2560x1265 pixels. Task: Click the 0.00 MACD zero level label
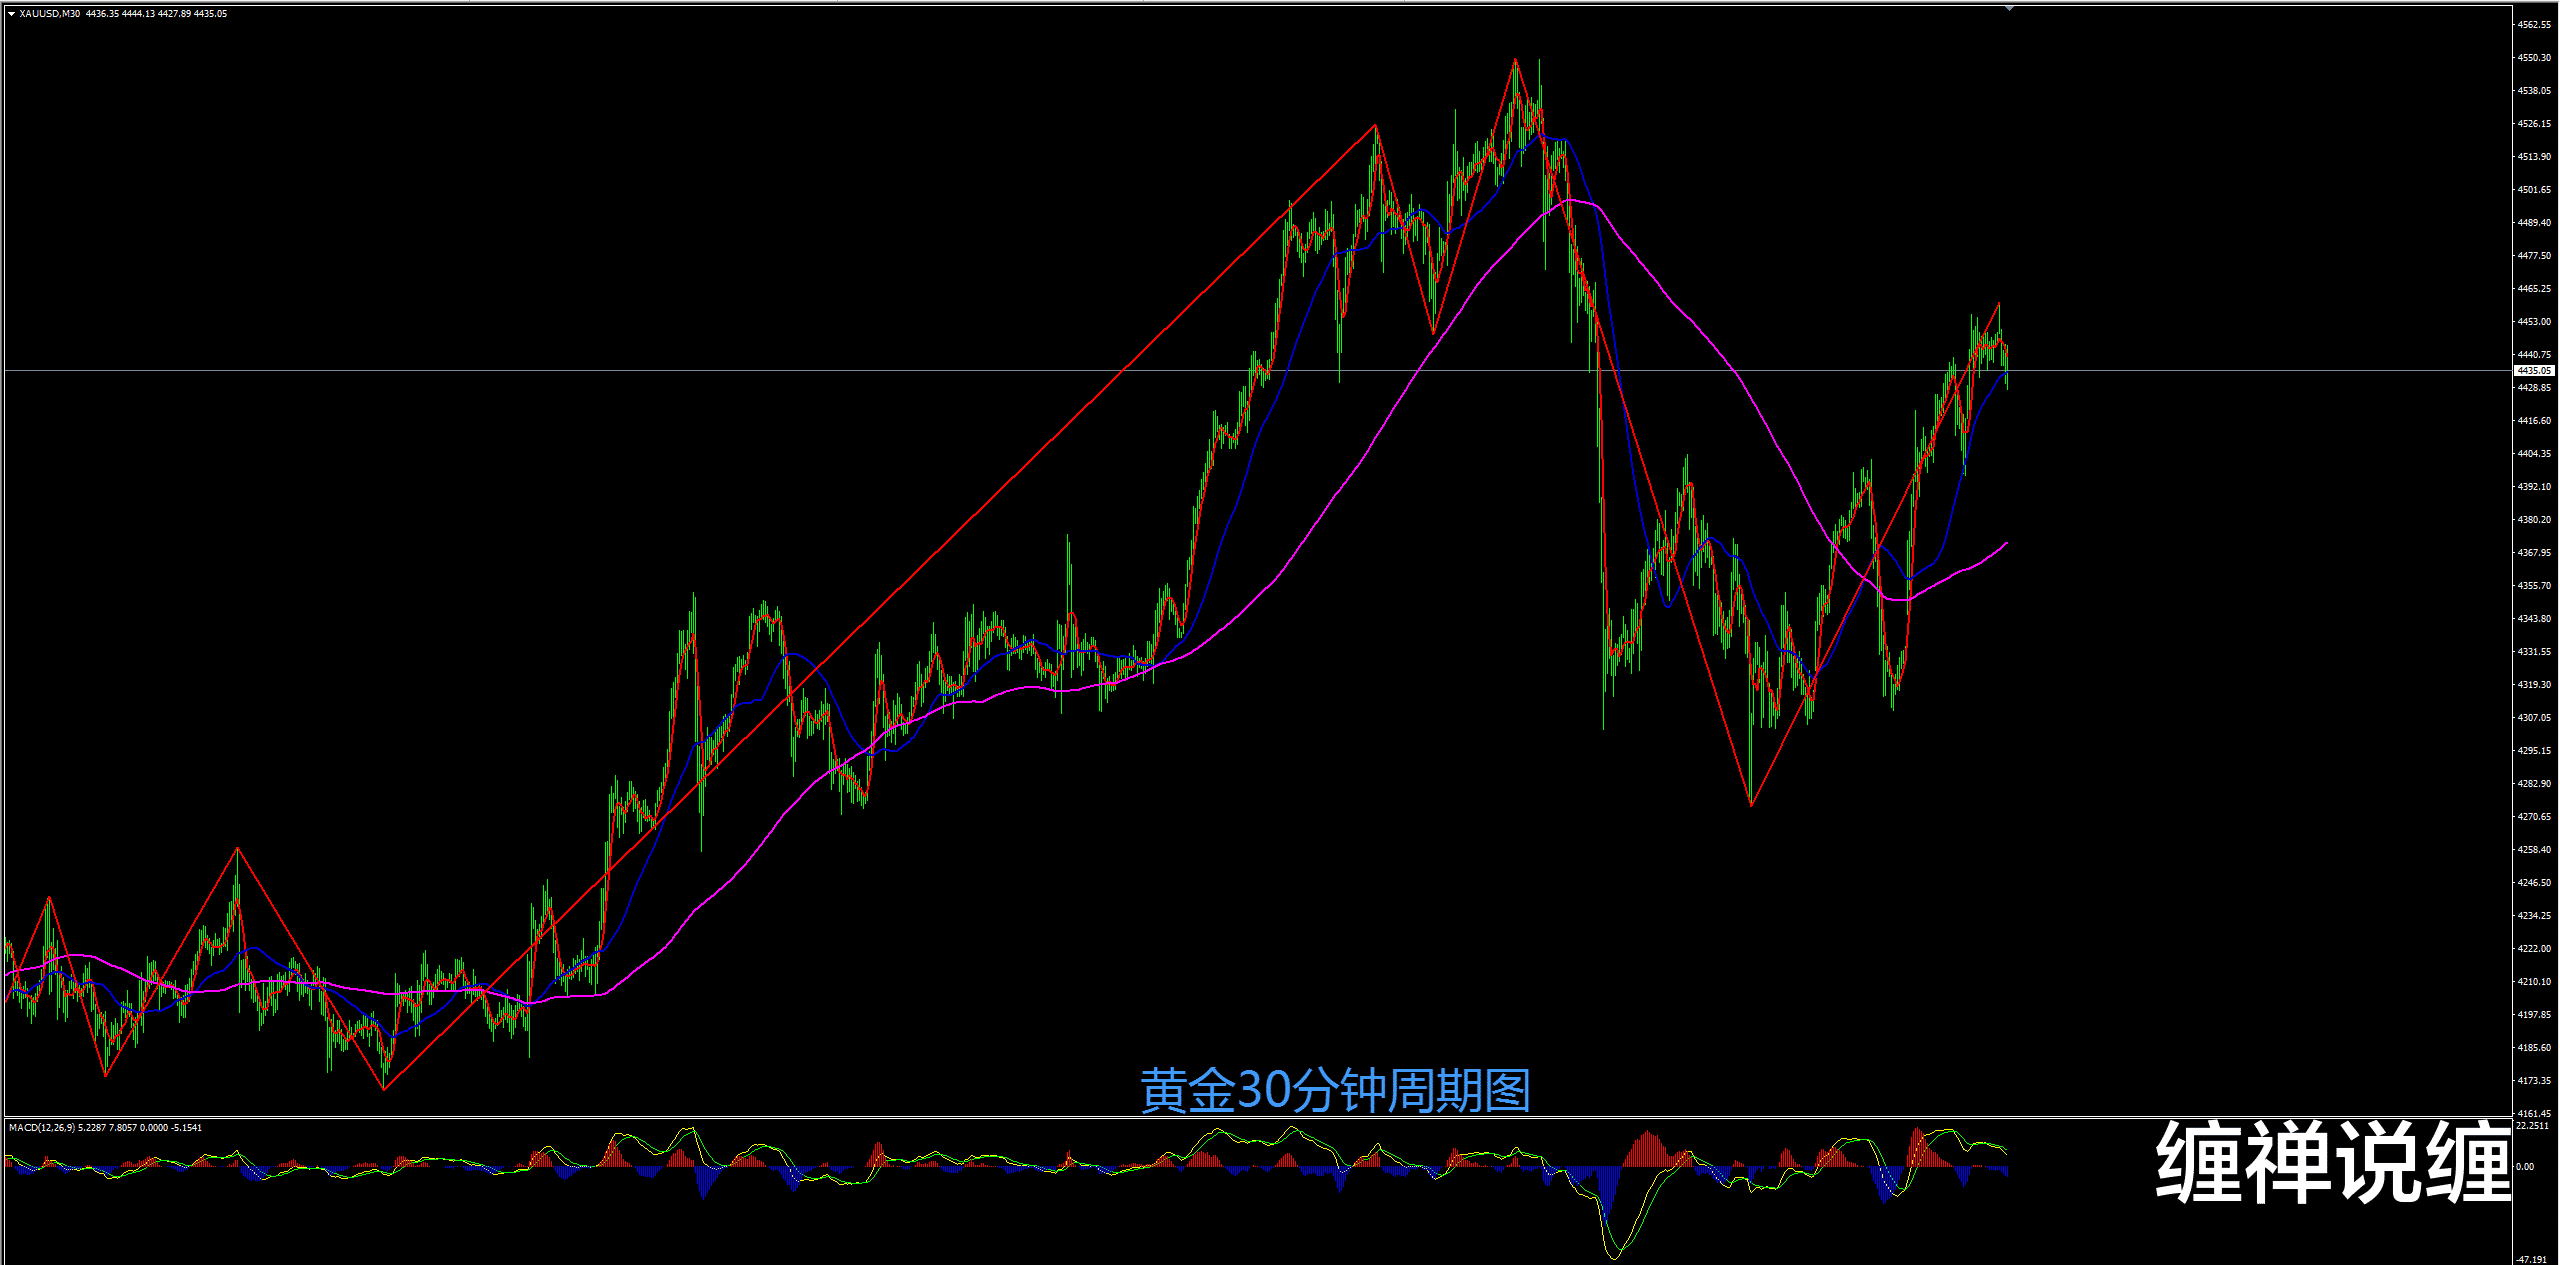point(2525,1166)
